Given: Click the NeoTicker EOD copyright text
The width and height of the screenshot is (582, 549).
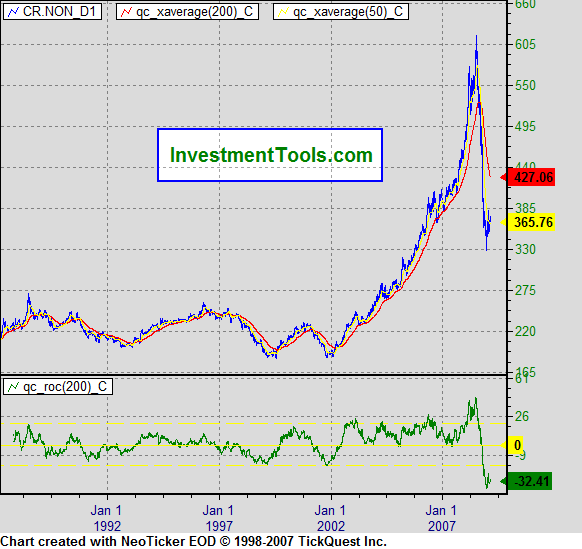Looking at the screenshot, I should [193, 541].
